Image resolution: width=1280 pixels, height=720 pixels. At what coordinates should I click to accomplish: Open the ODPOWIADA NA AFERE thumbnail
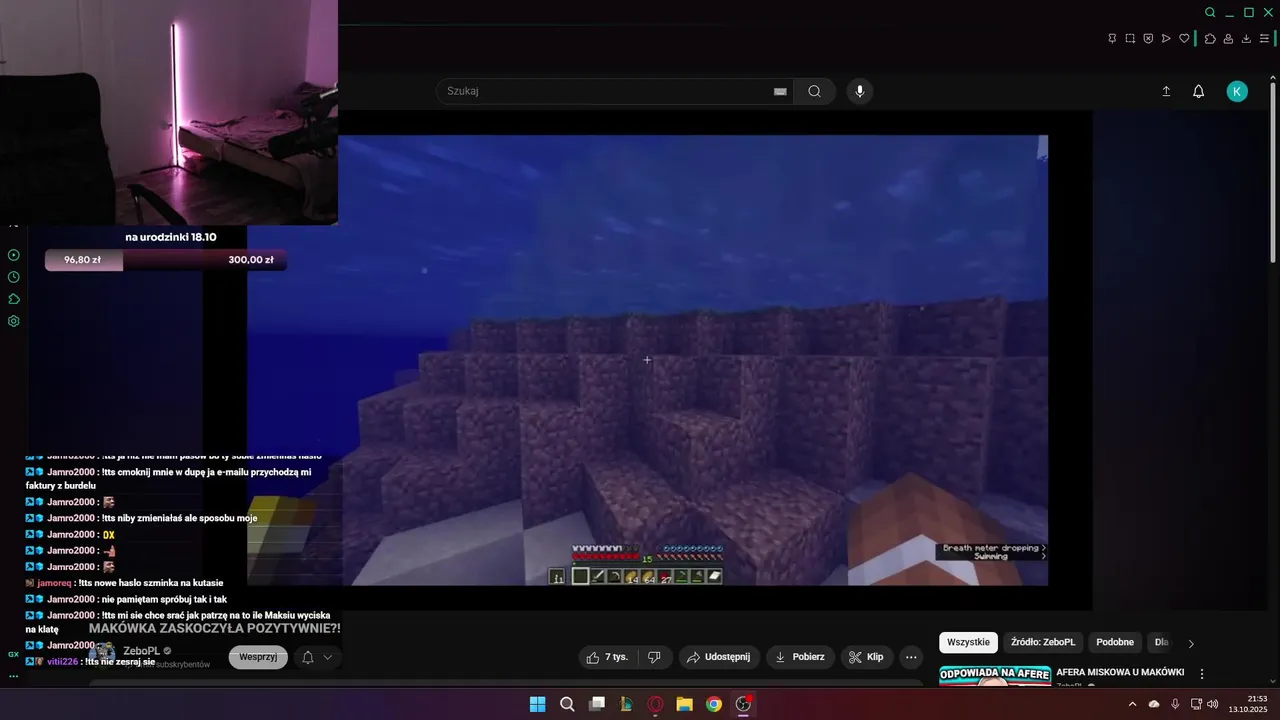click(995, 676)
